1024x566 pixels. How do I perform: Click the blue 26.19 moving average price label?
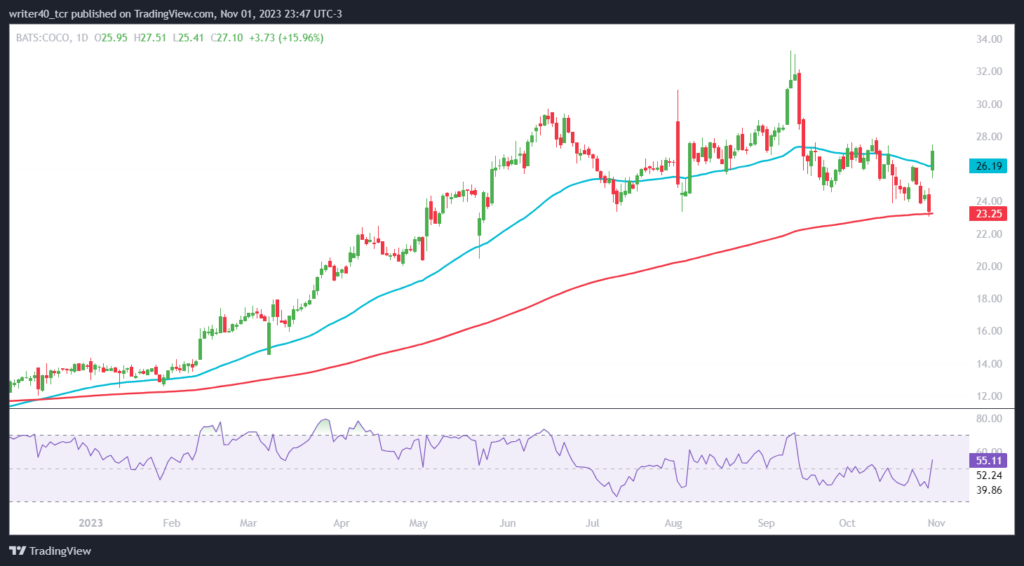pyautogui.click(x=988, y=166)
